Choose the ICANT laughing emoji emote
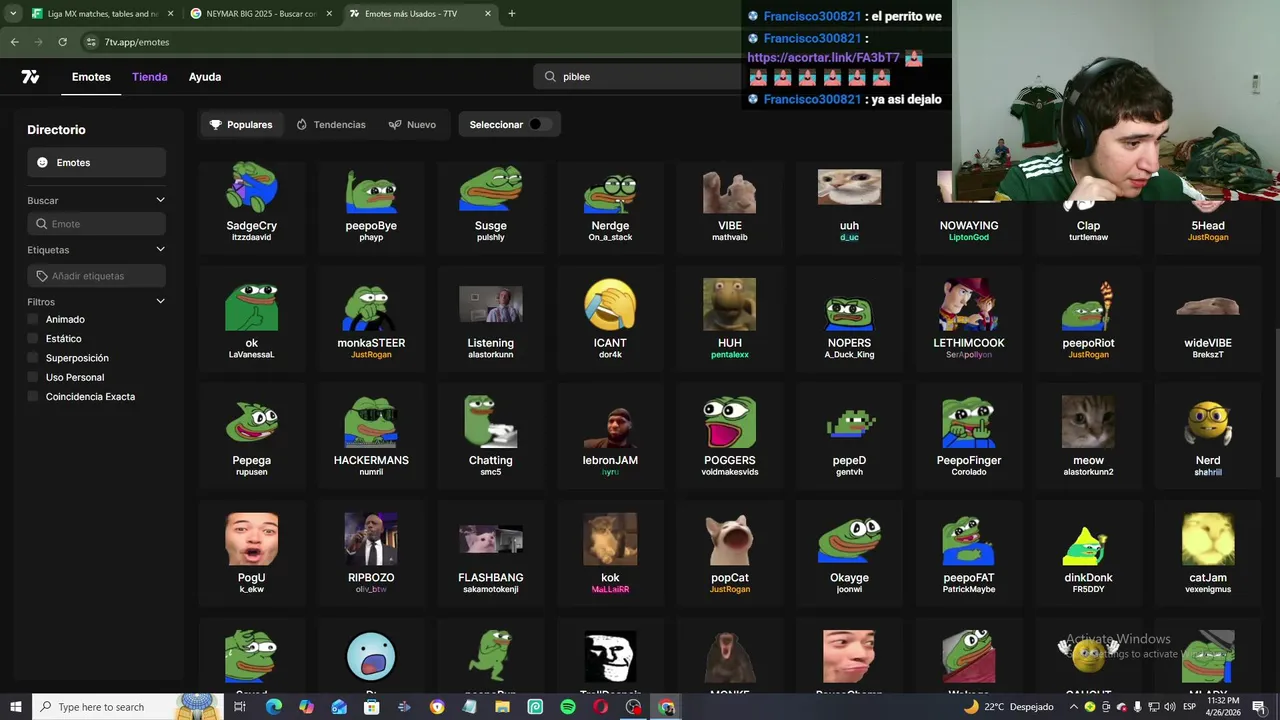Screen dimensions: 1280x720 [610, 320]
